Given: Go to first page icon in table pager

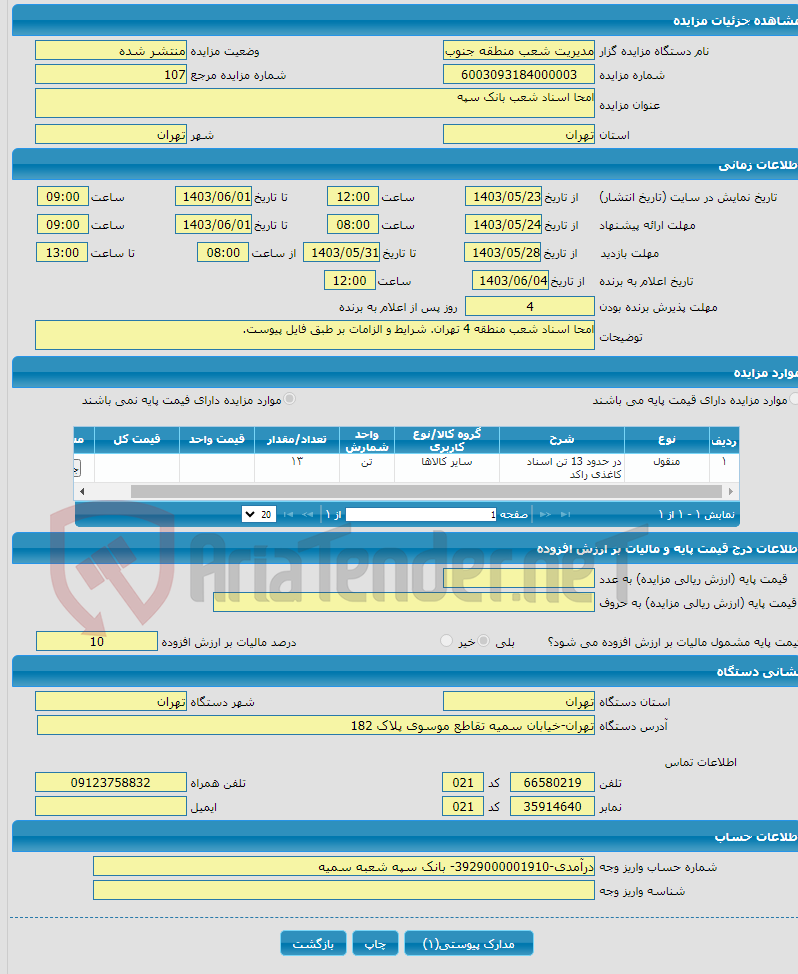Looking at the screenshot, I should 288,514.
